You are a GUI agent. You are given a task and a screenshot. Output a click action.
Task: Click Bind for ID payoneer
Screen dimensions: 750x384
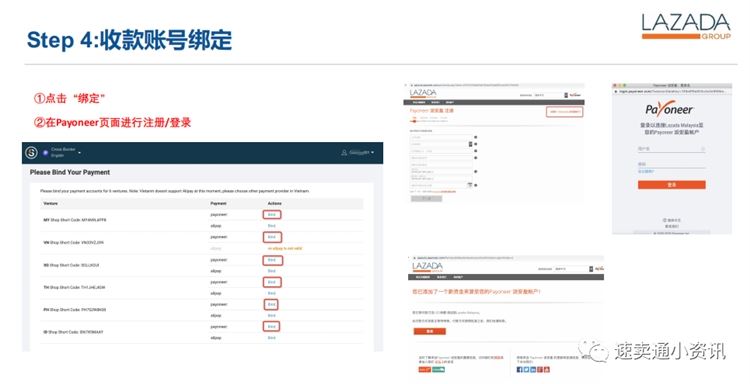pos(272,327)
